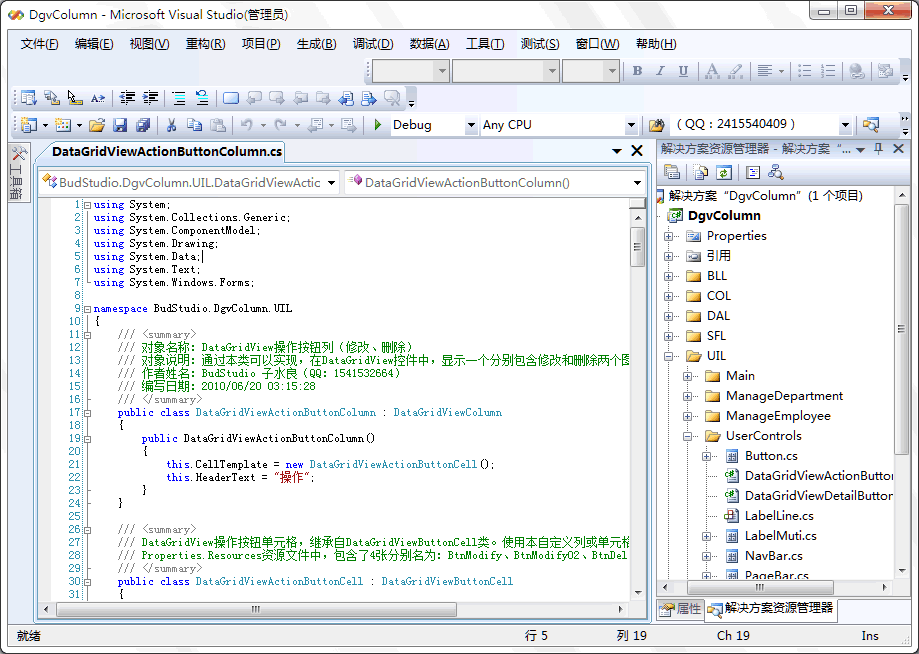Click the Copy toolbar icon

194,125
